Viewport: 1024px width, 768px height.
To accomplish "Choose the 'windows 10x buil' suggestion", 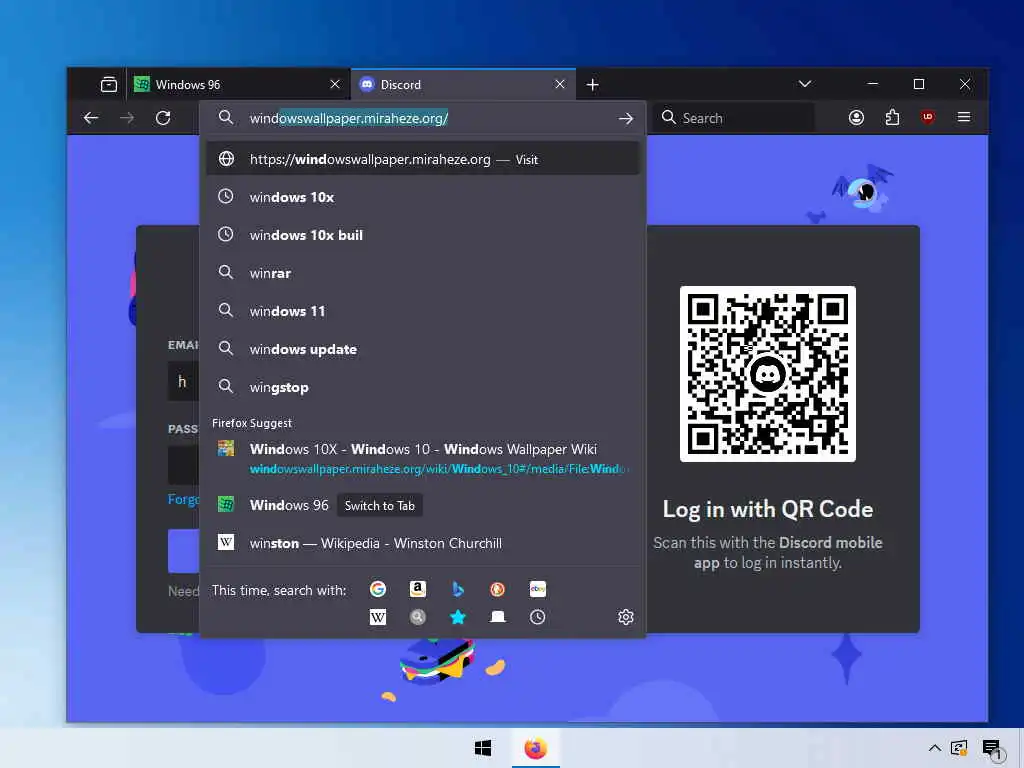I will (x=423, y=235).
